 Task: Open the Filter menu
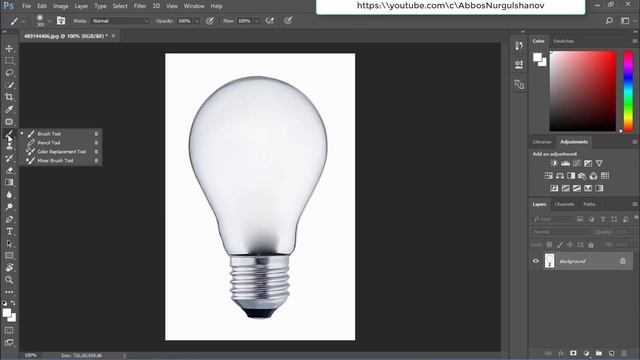[x=140, y=6]
